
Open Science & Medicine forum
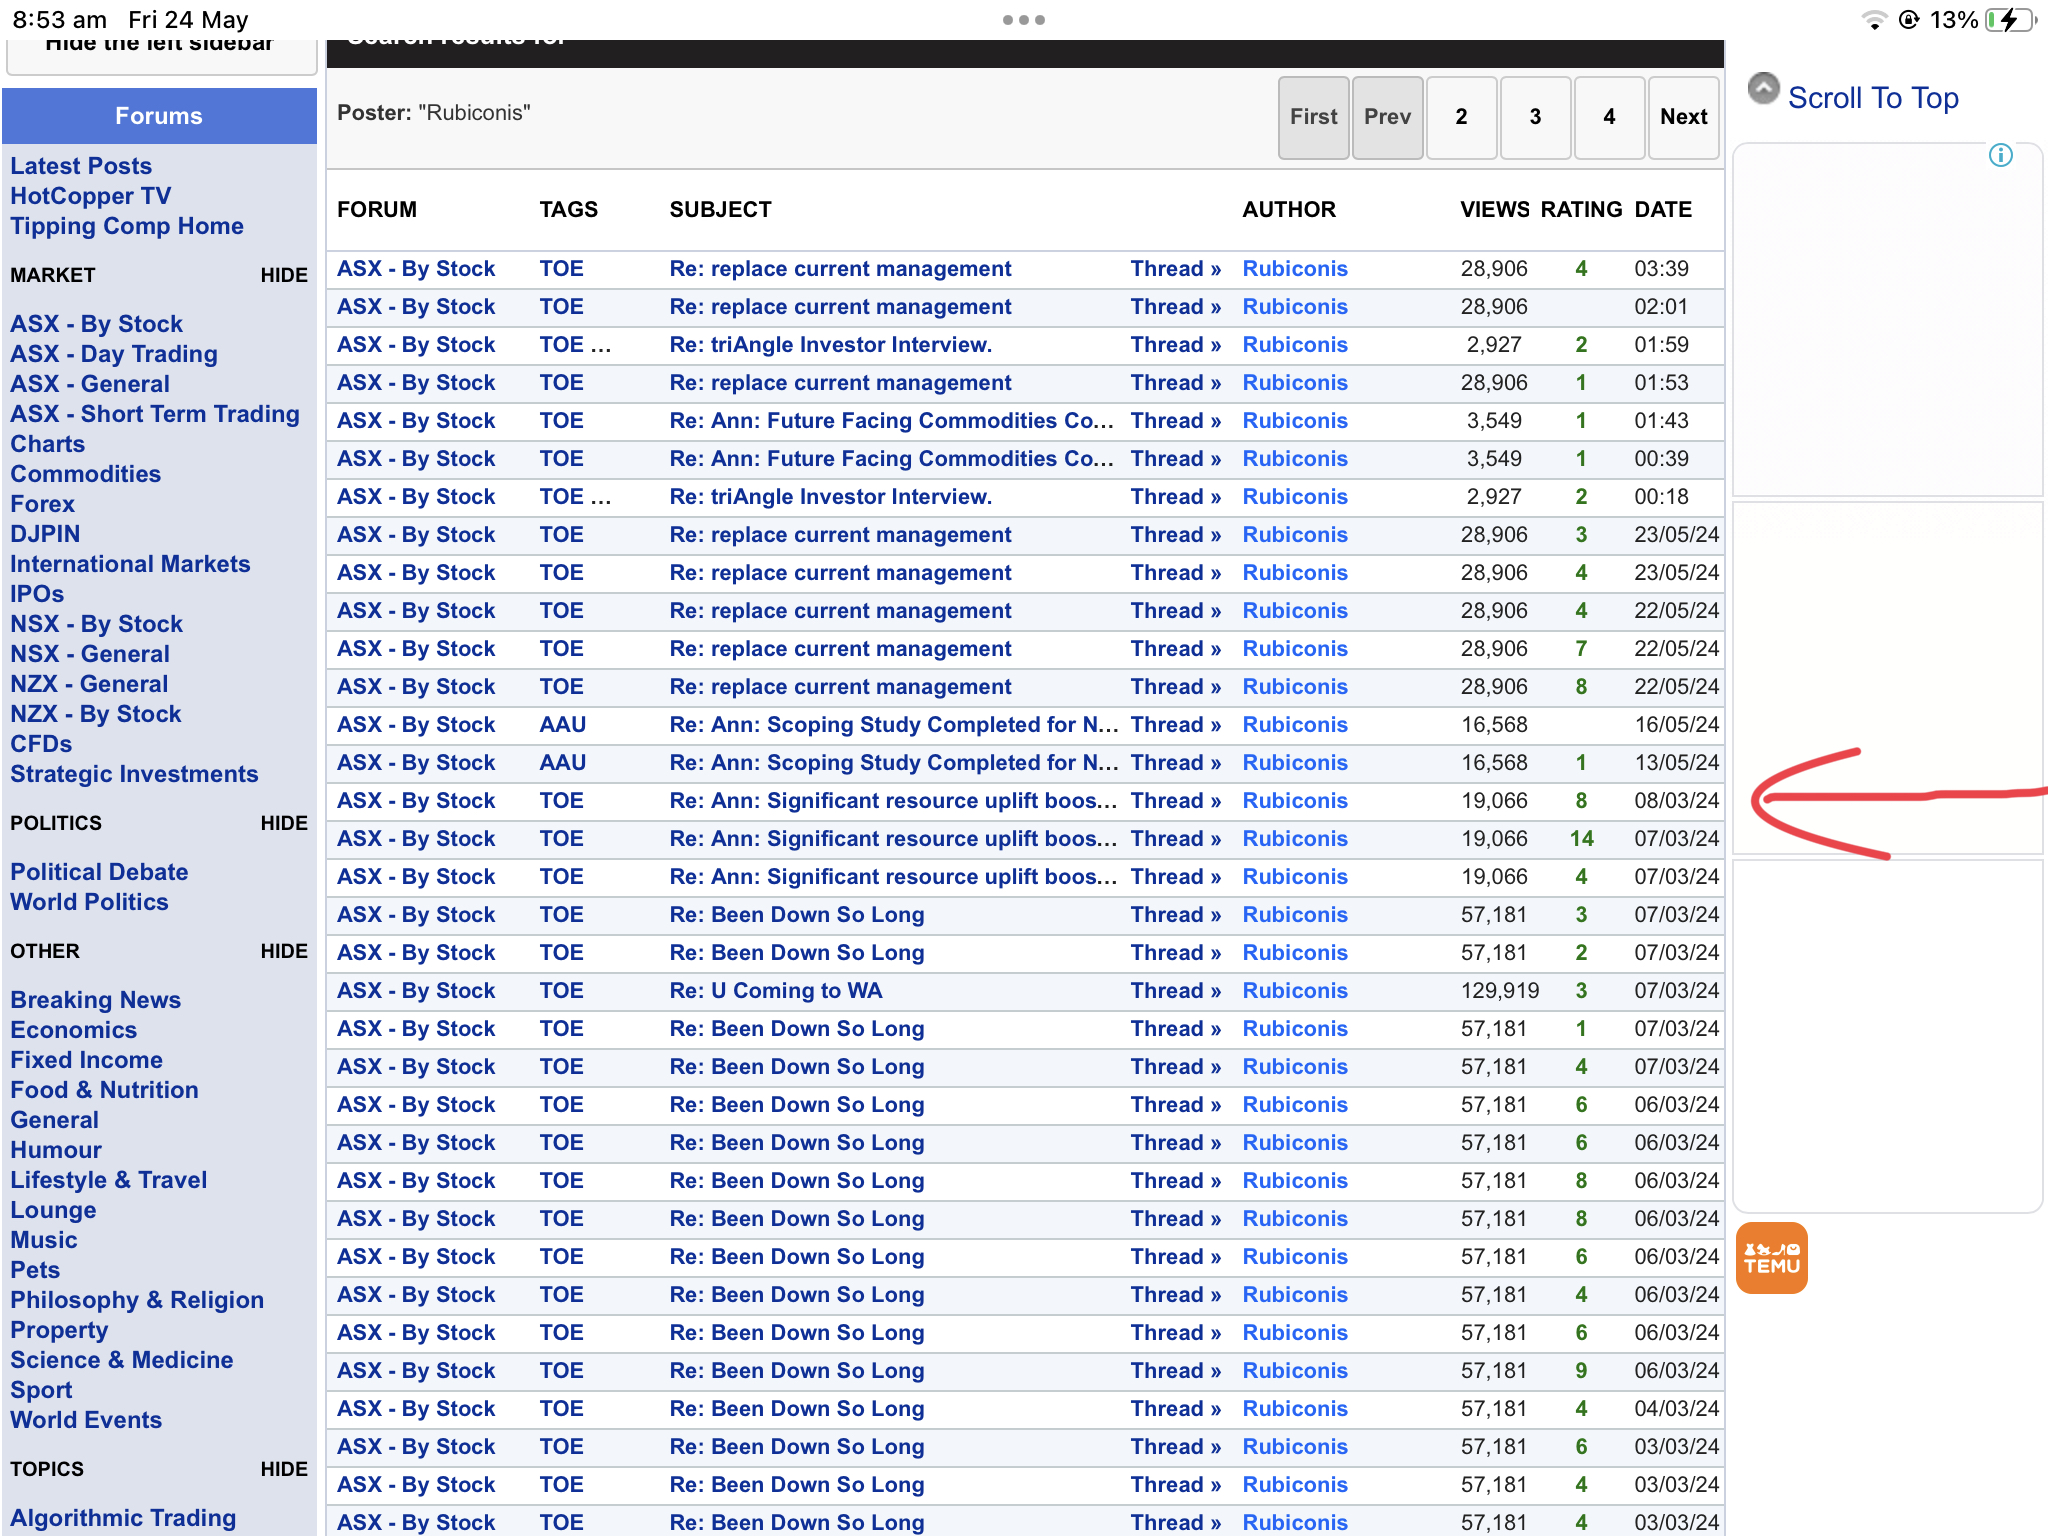[122, 1360]
